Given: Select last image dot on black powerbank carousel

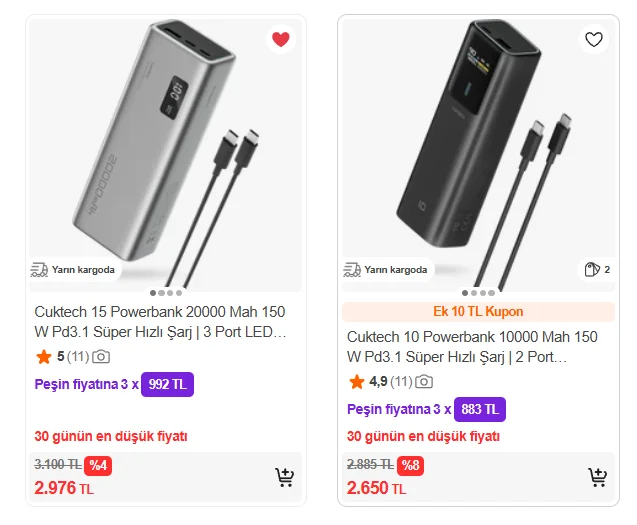Looking at the screenshot, I should coord(492,293).
